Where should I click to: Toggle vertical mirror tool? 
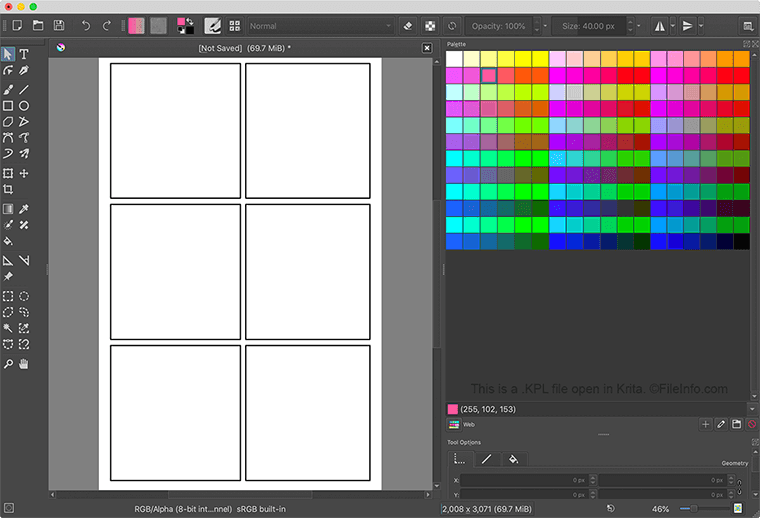[x=687, y=26]
